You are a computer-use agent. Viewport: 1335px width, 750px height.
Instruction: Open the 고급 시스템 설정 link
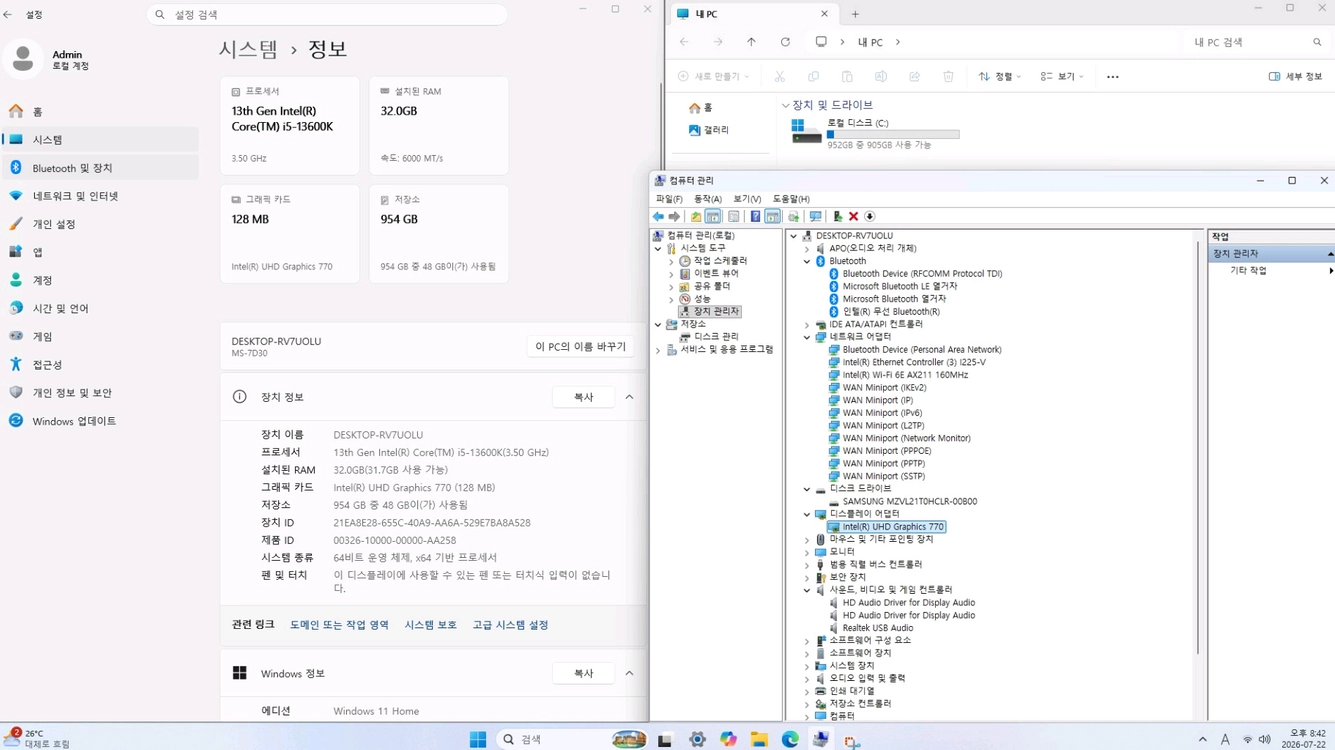tap(510, 625)
